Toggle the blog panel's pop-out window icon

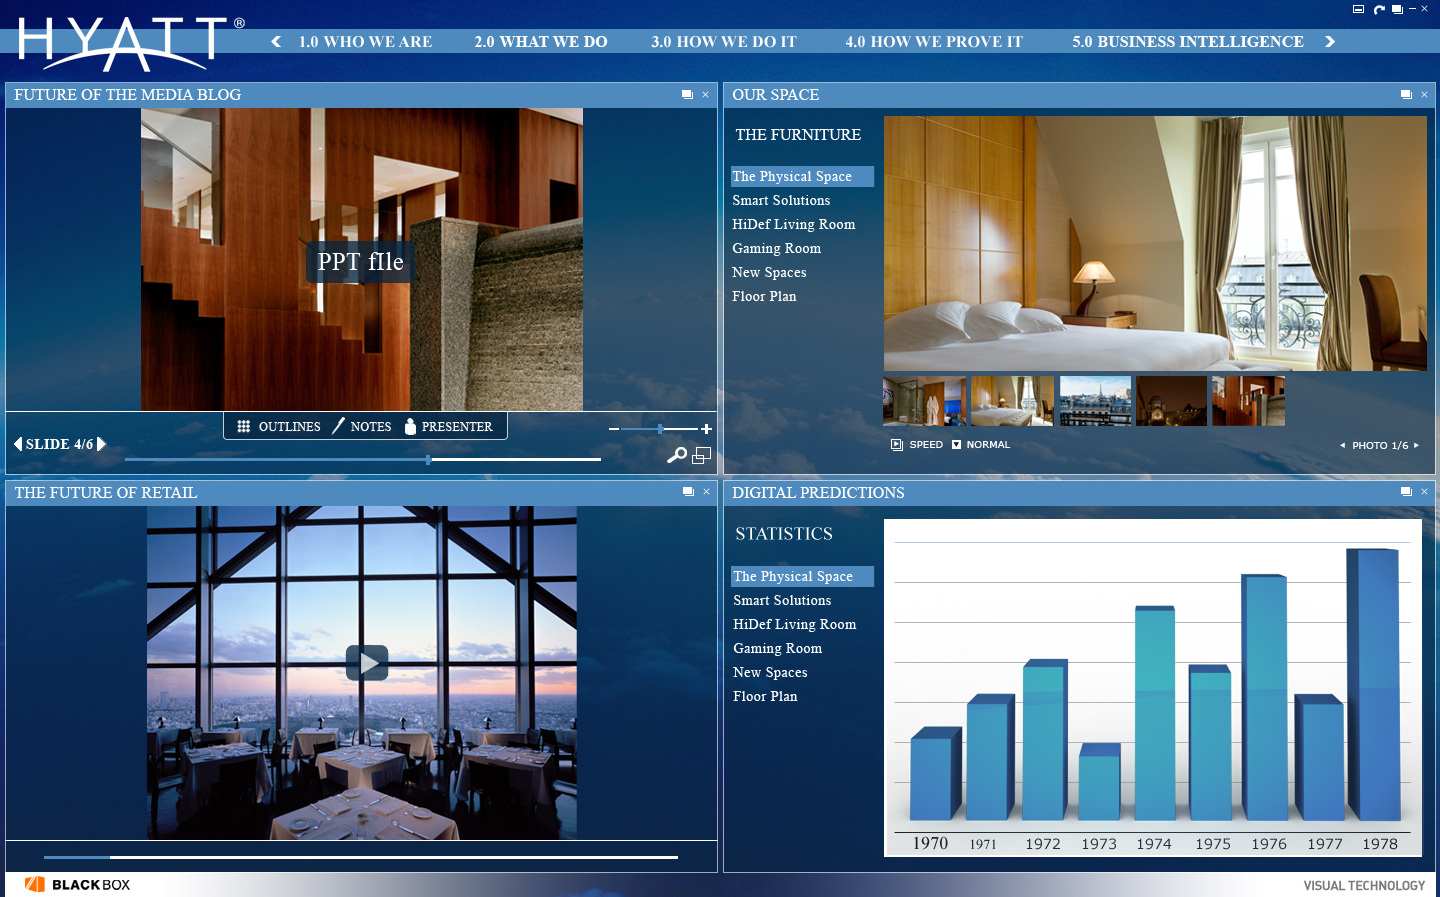click(x=687, y=95)
